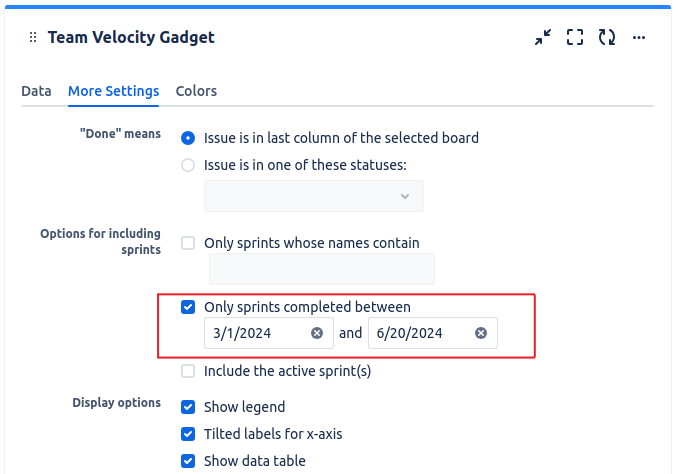Uncheck 'Only sprints completed between'
The height and width of the screenshot is (474, 682).
(x=188, y=307)
